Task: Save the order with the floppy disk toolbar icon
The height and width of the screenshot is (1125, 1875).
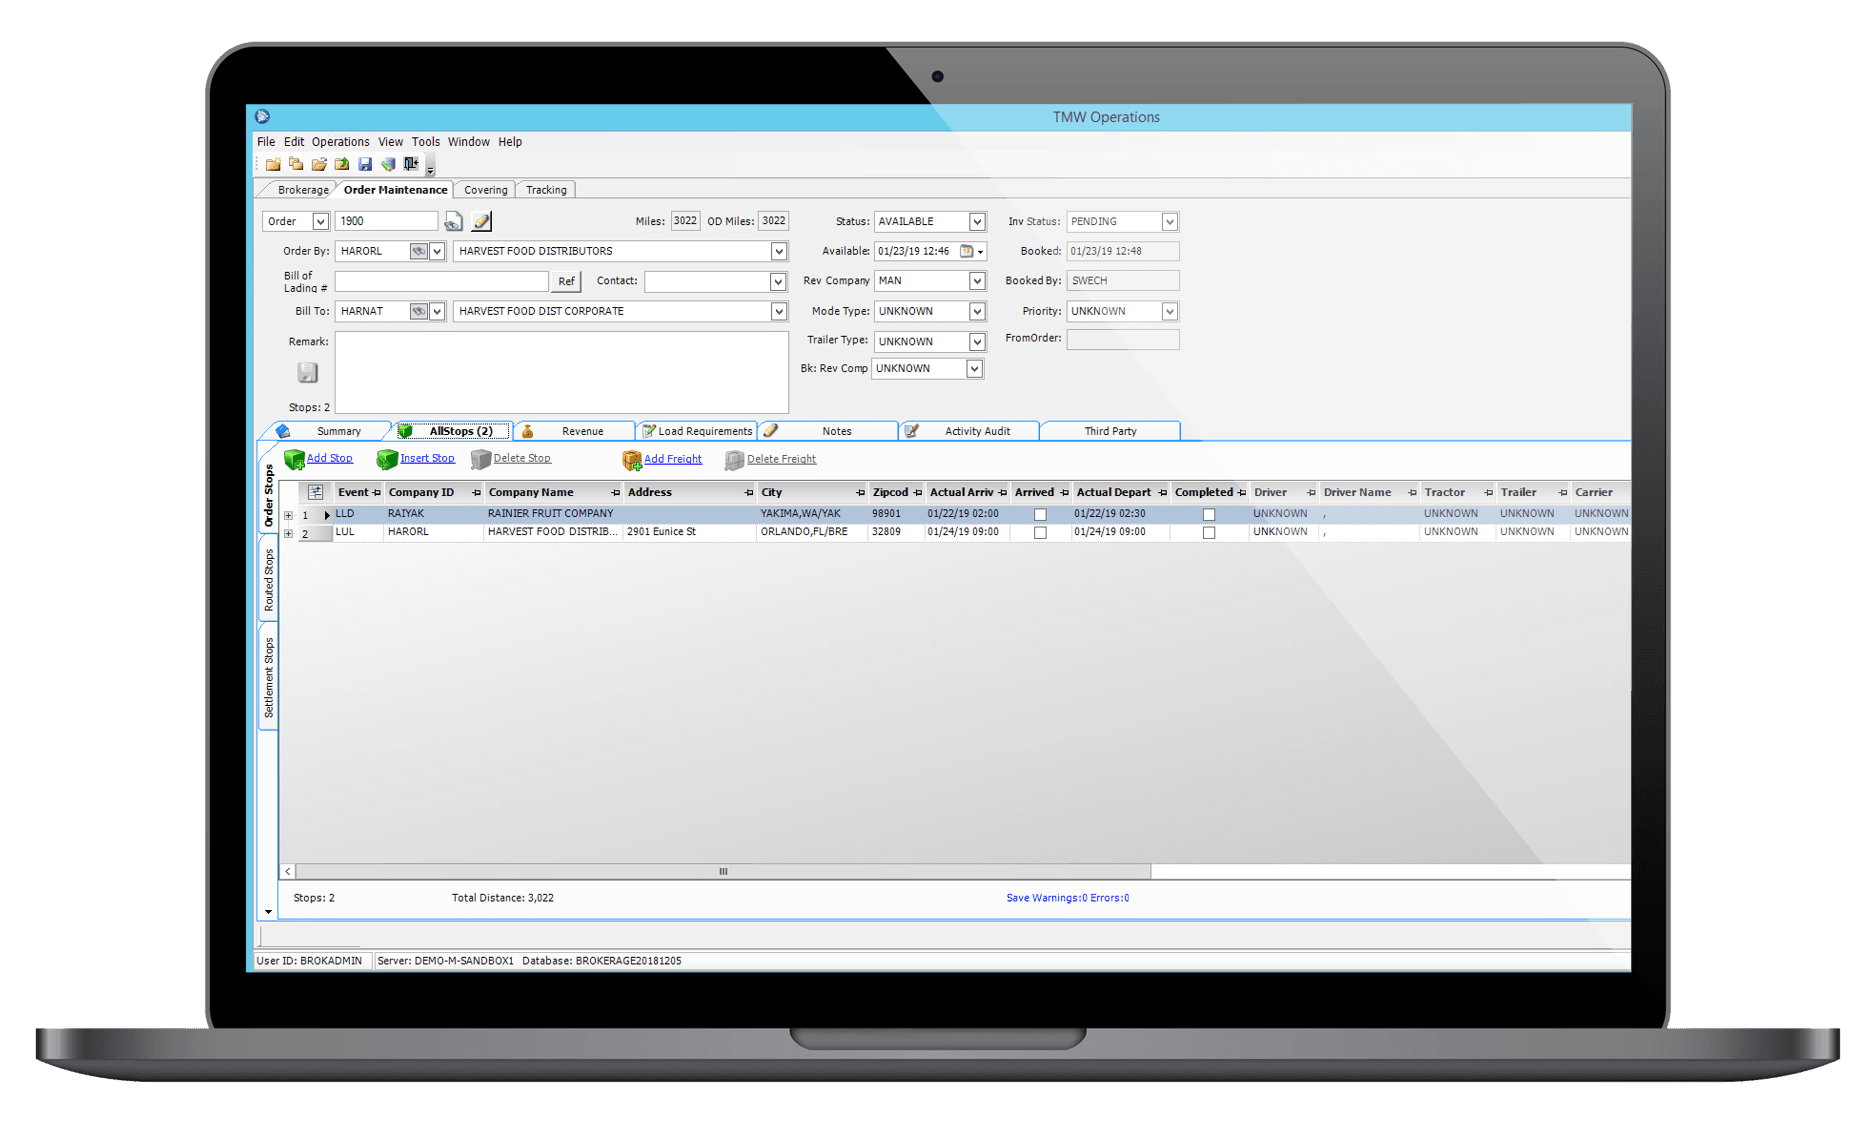Action: [365, 164]
